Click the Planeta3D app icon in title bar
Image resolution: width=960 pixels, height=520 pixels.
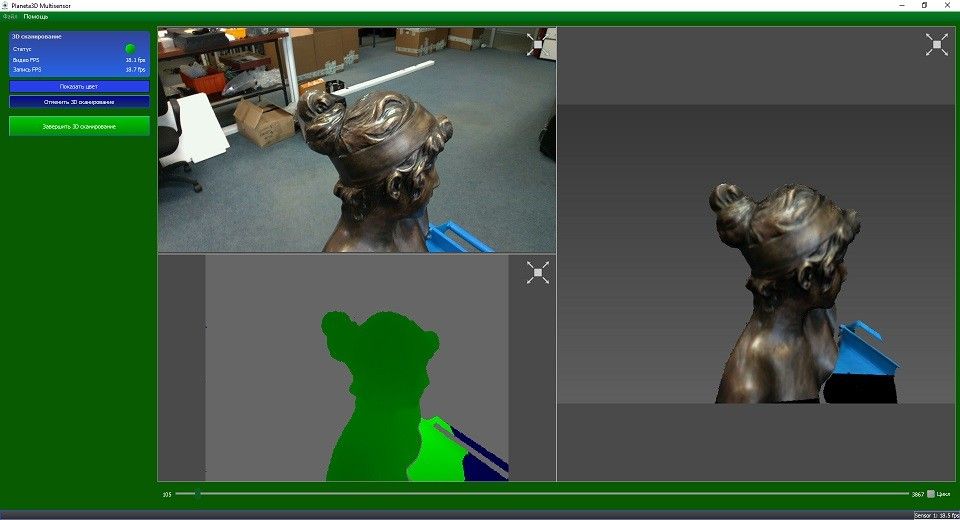coord(5,5)
